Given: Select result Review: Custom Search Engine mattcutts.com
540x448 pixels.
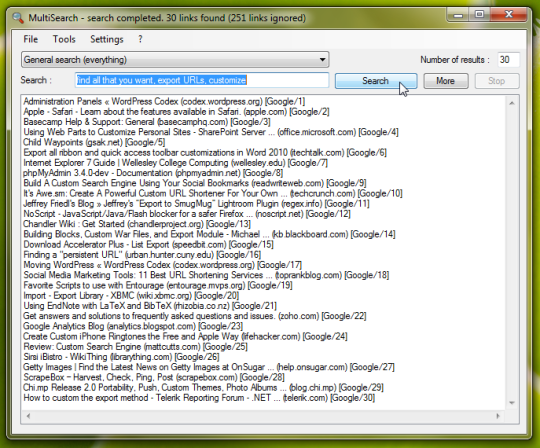Looking at the screenshot, I should pyautogui.click(x=135, y=346).
